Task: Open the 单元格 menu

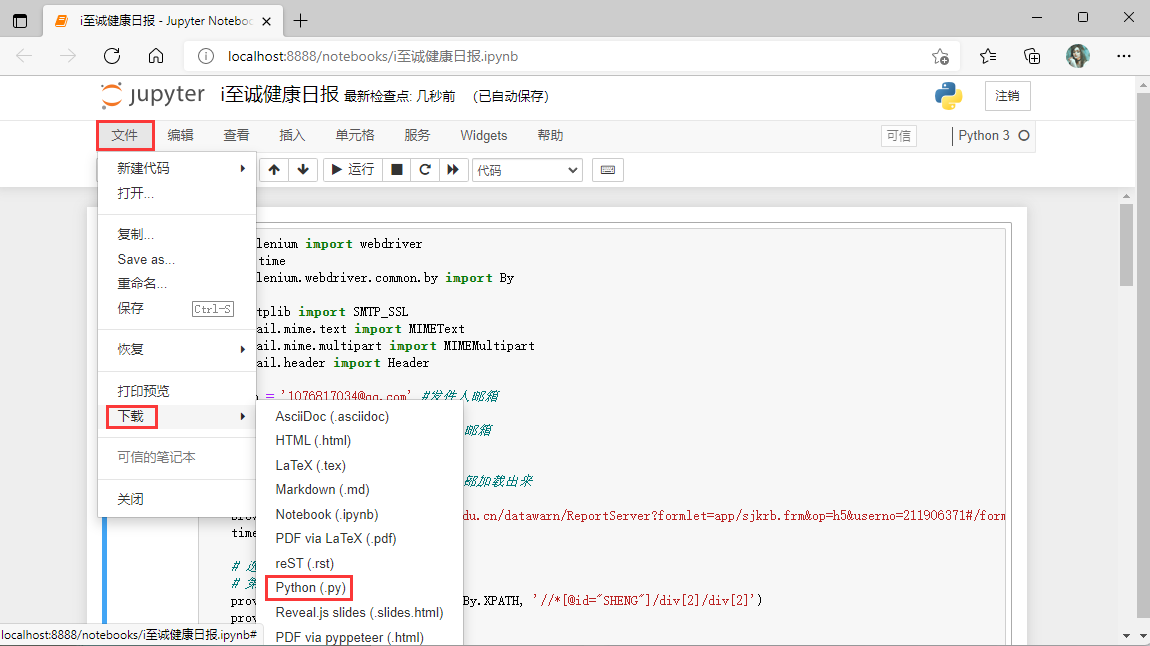Action: pyautogui.click(x=355, y=136)
